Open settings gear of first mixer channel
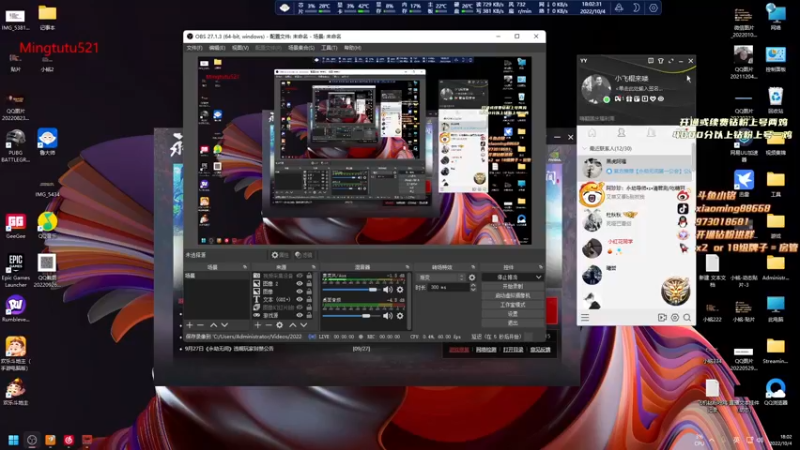This screenshot has height=450, width=800. [x=400, y=290]
